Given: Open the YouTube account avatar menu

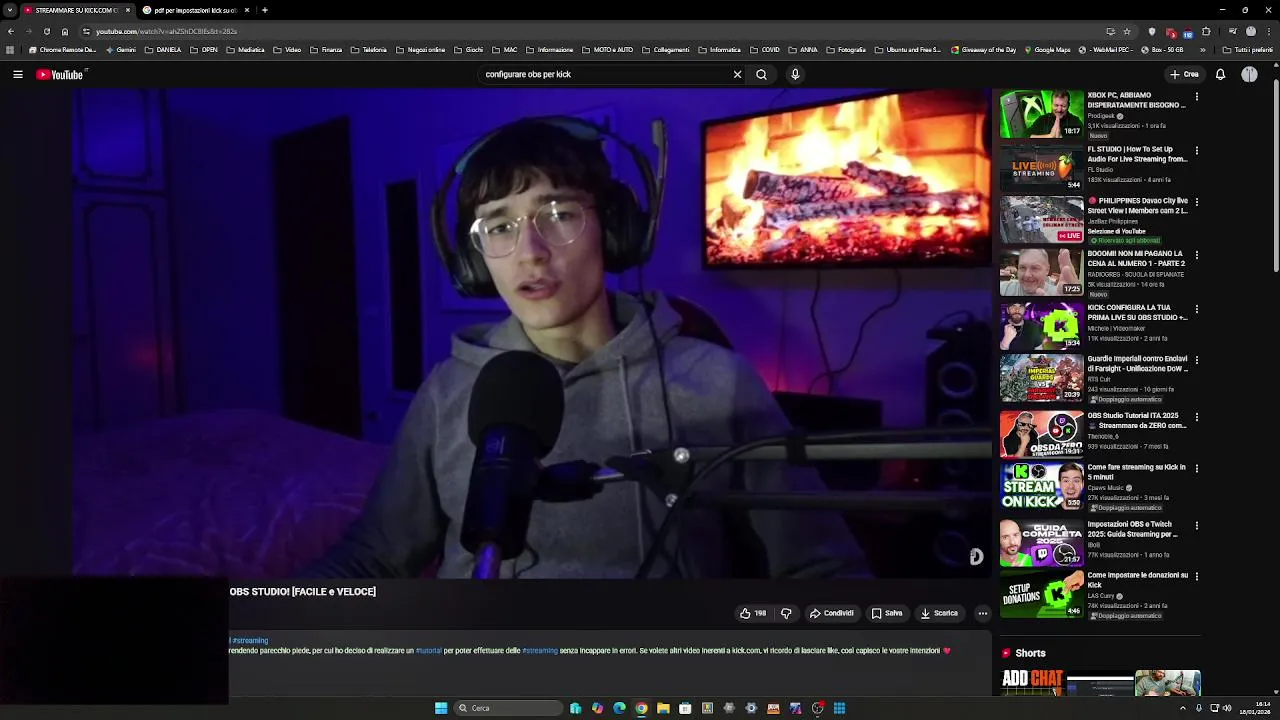Looking at the screenshot, I should pyautogui.click(x=1249, y=74).
